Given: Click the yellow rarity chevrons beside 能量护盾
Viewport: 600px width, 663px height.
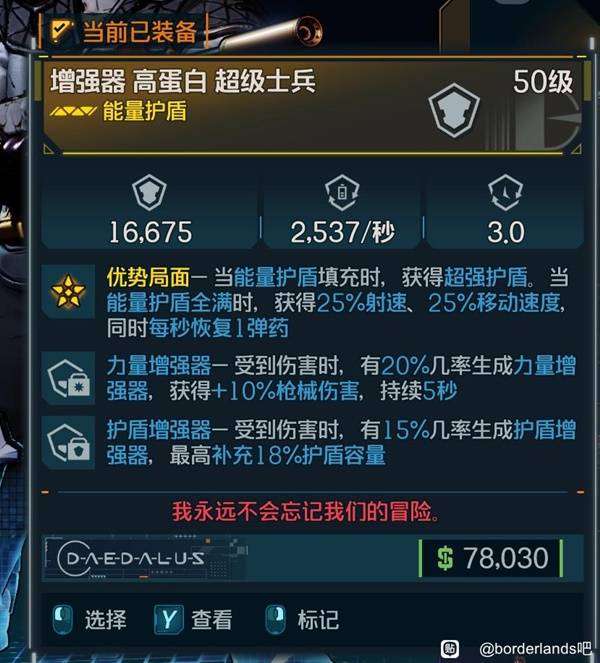Looking at the screenshot, I should click(72, 112).
